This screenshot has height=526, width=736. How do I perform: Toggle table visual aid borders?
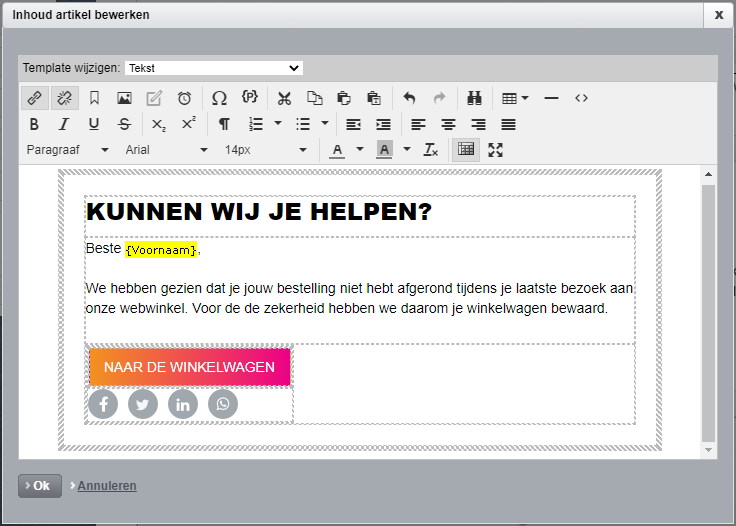[x=466, y=150]
